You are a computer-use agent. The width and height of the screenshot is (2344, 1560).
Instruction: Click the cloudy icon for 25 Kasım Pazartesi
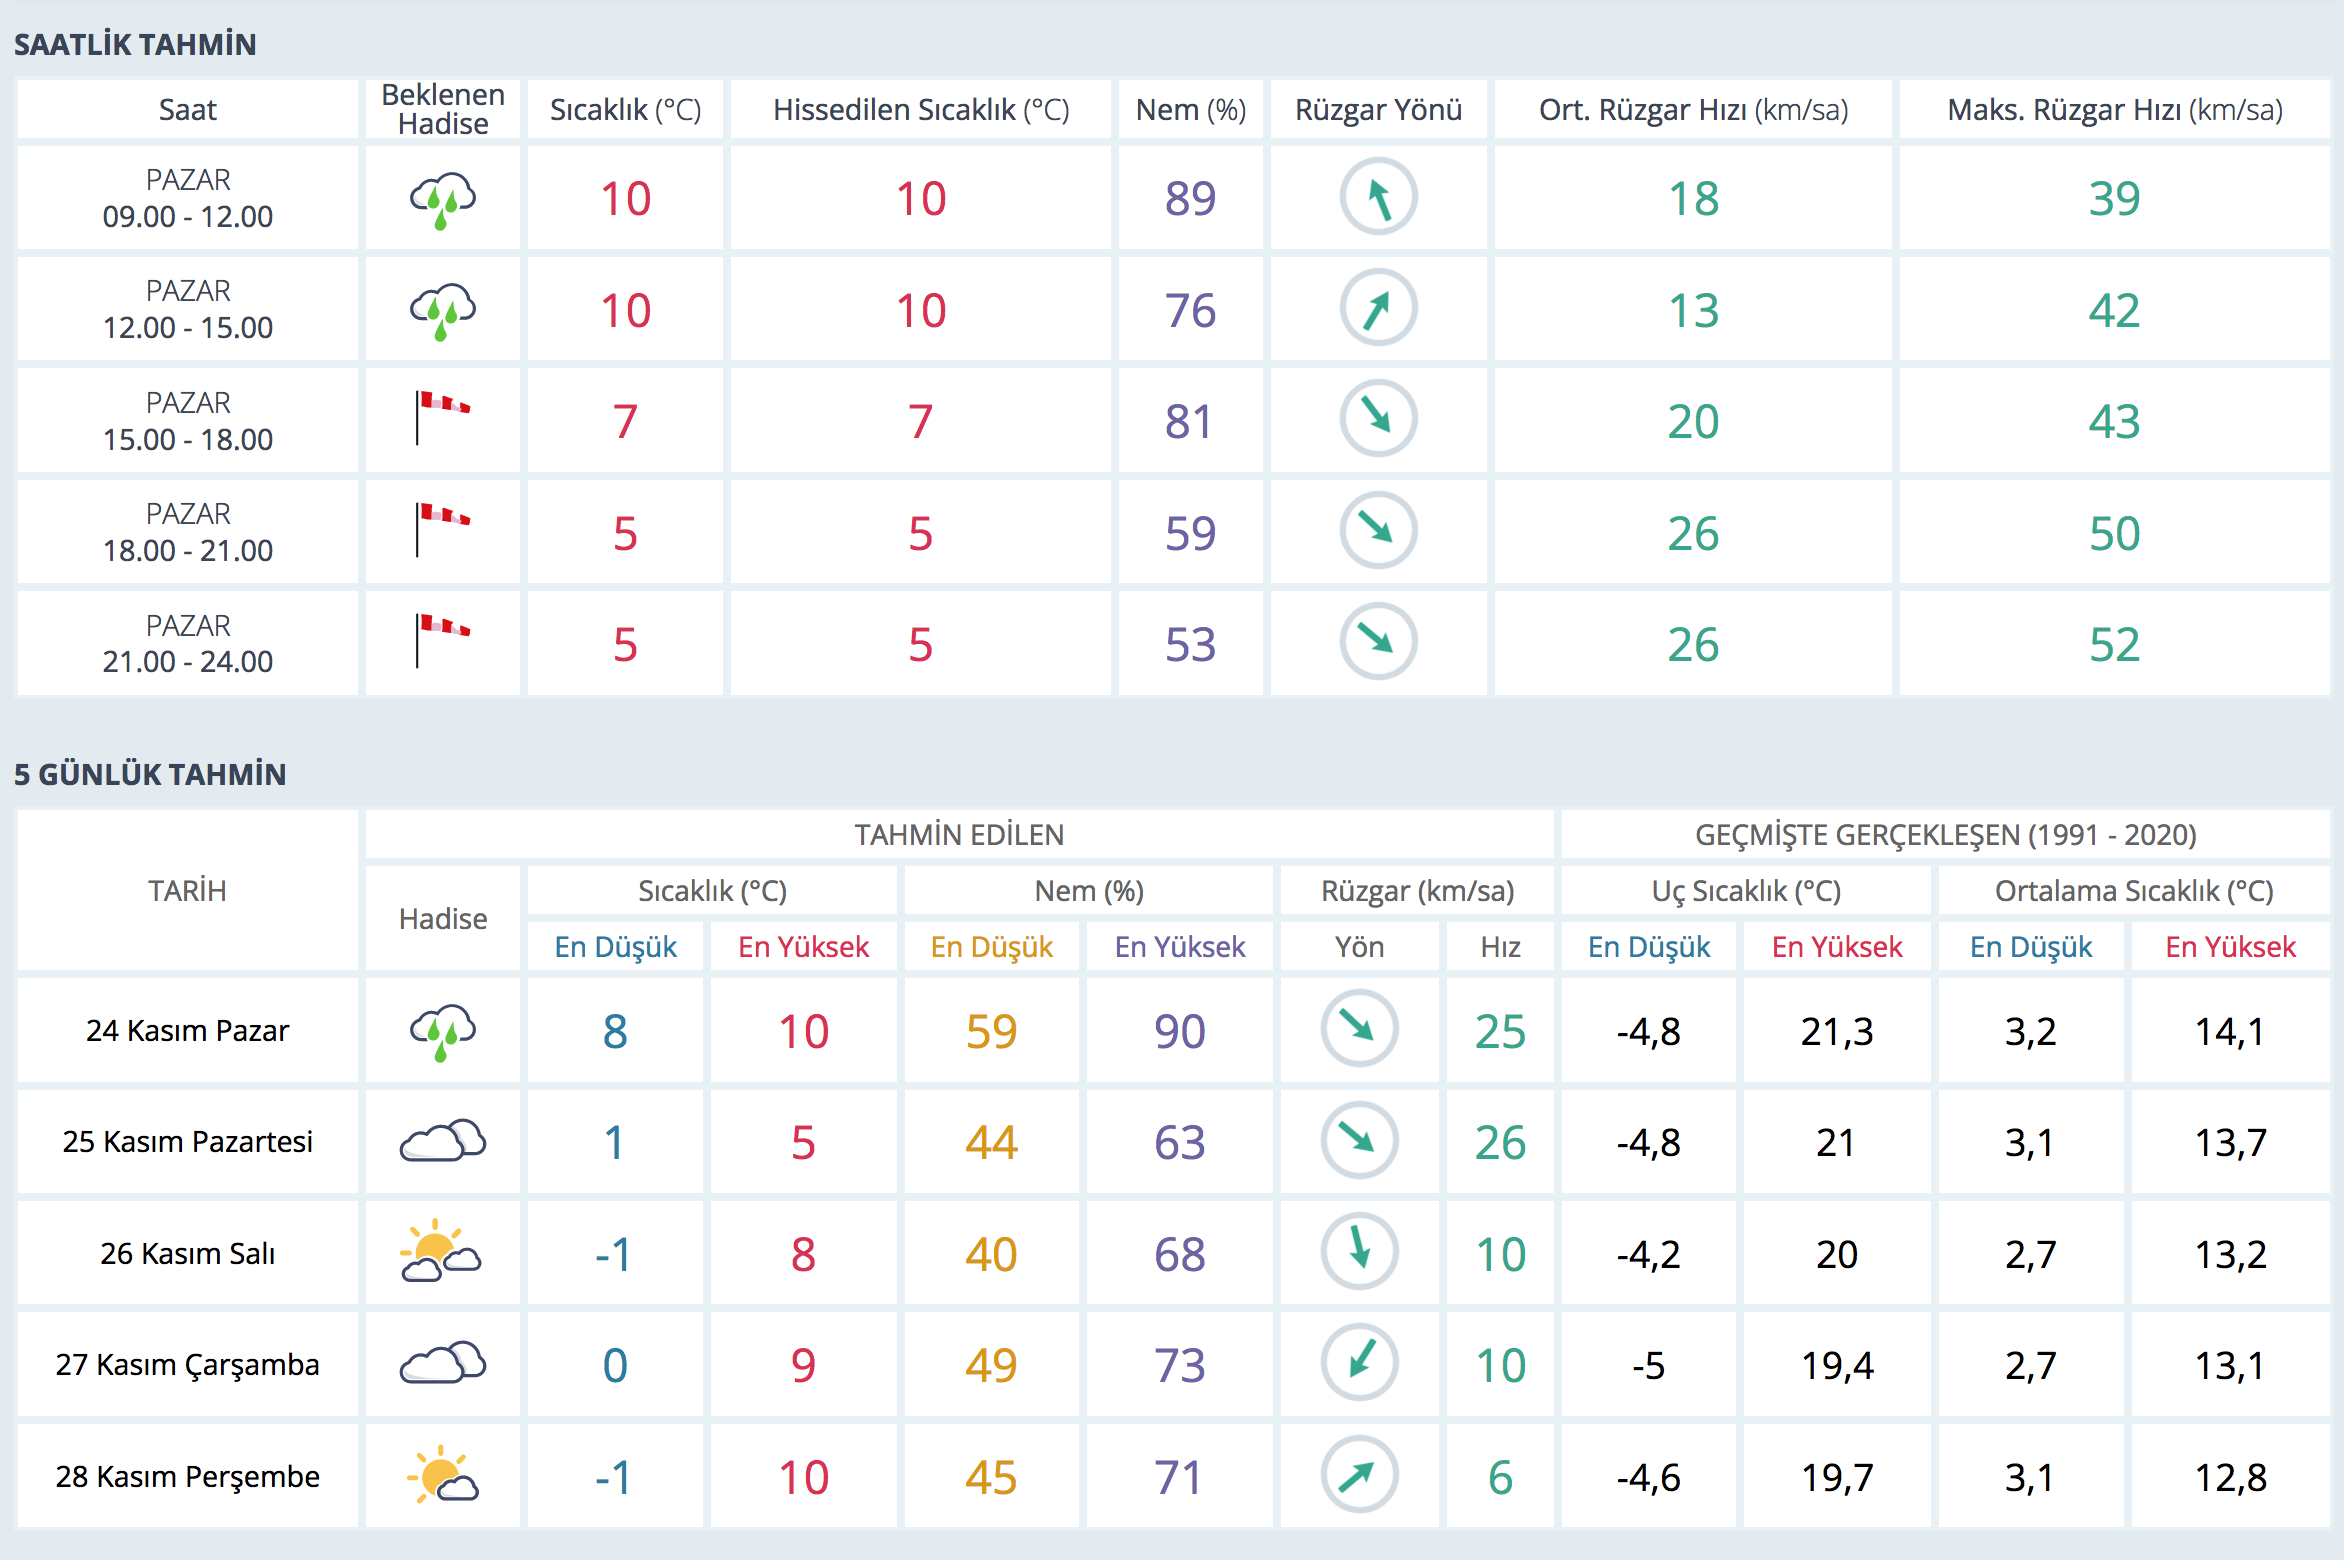[443, 1141]
